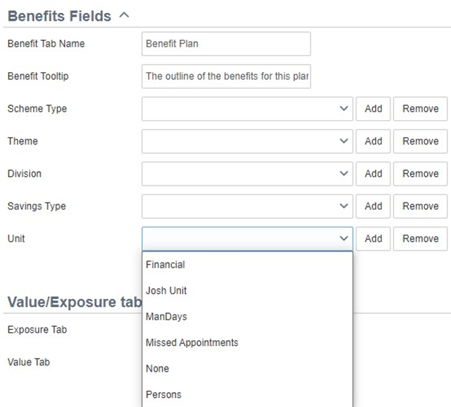Open the Scheme Type dropdown
This screenshot has width=451, height=407.
point(247,109)
